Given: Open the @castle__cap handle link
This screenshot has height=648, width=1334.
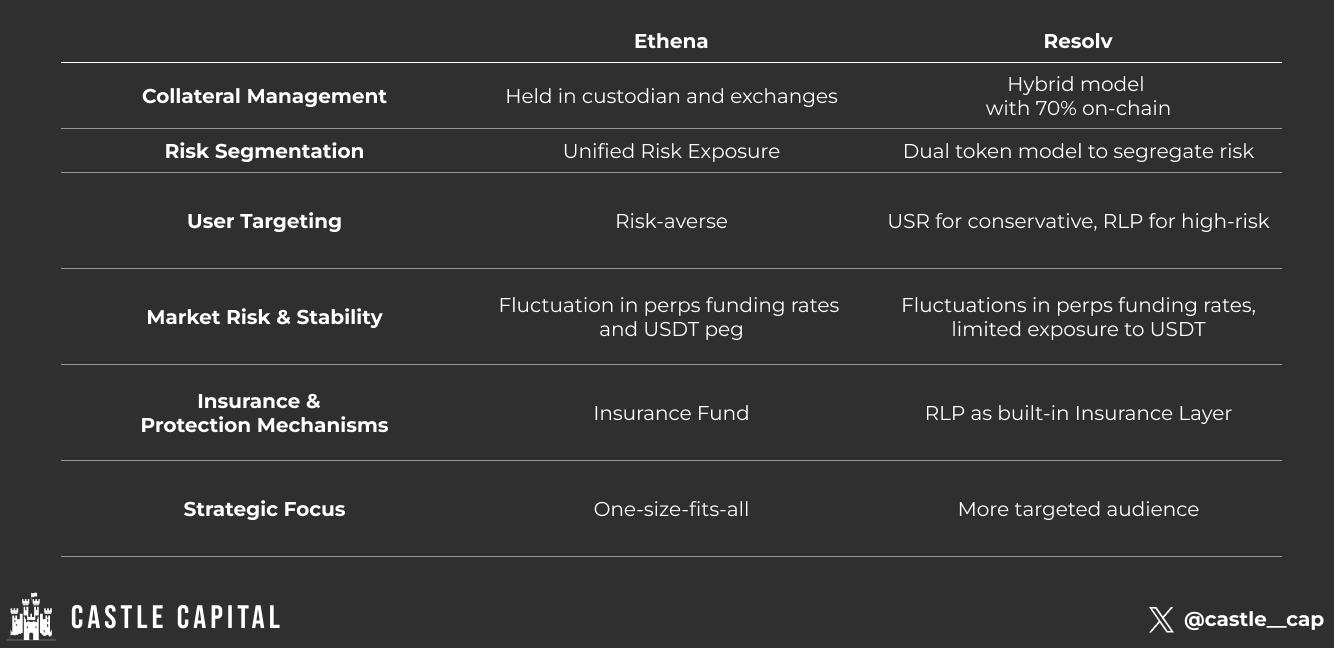Looking at the screenshot, I should point(1253,620).
